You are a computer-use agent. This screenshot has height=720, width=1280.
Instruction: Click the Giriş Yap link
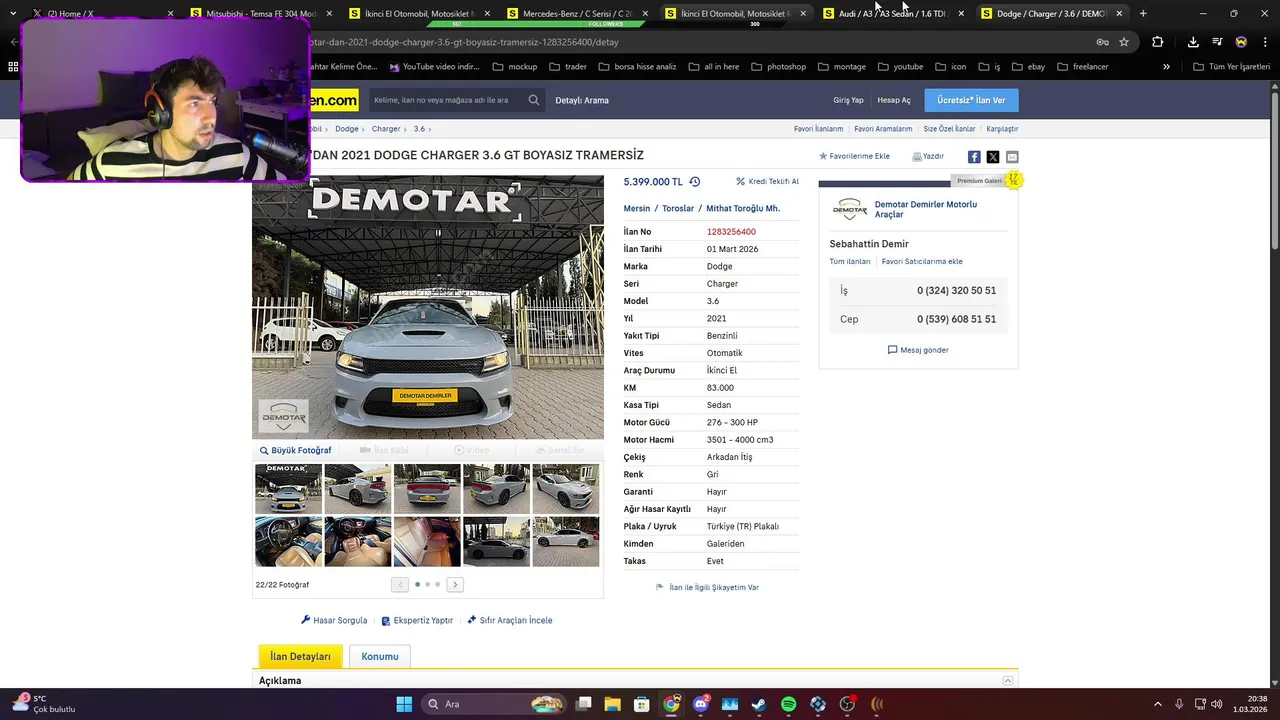848,100
